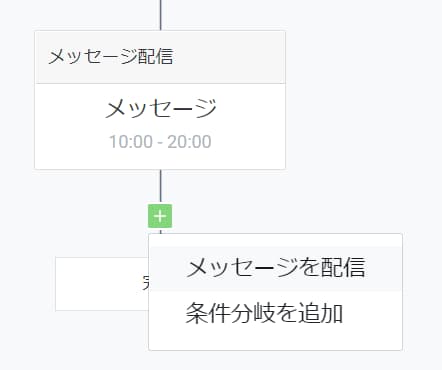Click white card body right of 10:00 - 20:00
Viewport: 442px width, 370px height.
pos(248,141)
